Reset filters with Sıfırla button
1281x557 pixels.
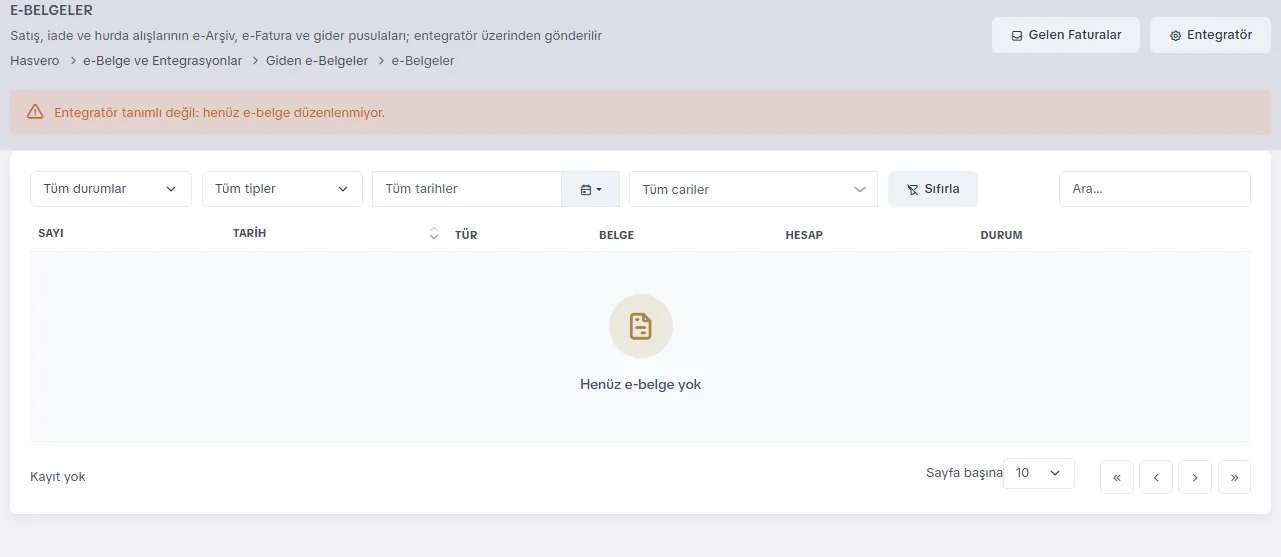click(x=933, y=189)
